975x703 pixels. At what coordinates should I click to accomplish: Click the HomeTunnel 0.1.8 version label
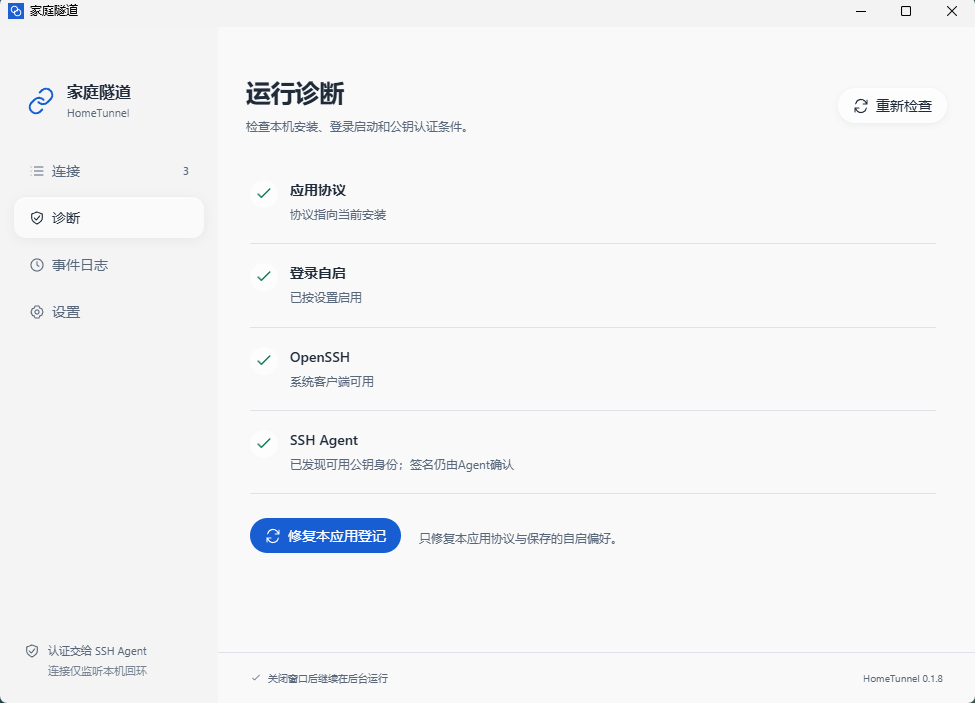(x=903, y=679)
